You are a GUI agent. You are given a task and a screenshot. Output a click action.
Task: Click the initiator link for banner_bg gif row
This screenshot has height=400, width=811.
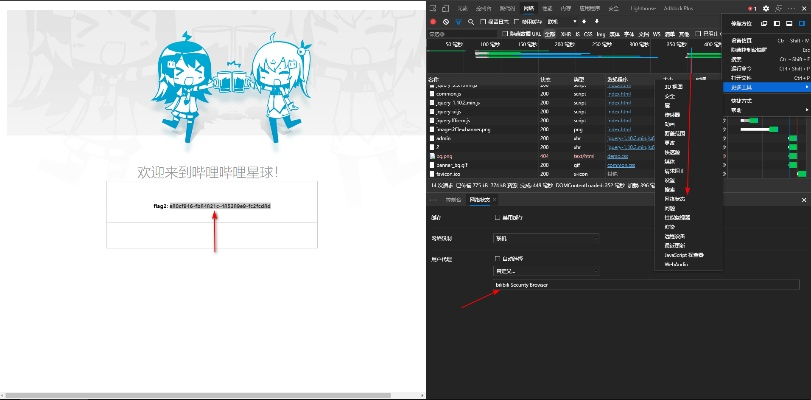(621, 165)
